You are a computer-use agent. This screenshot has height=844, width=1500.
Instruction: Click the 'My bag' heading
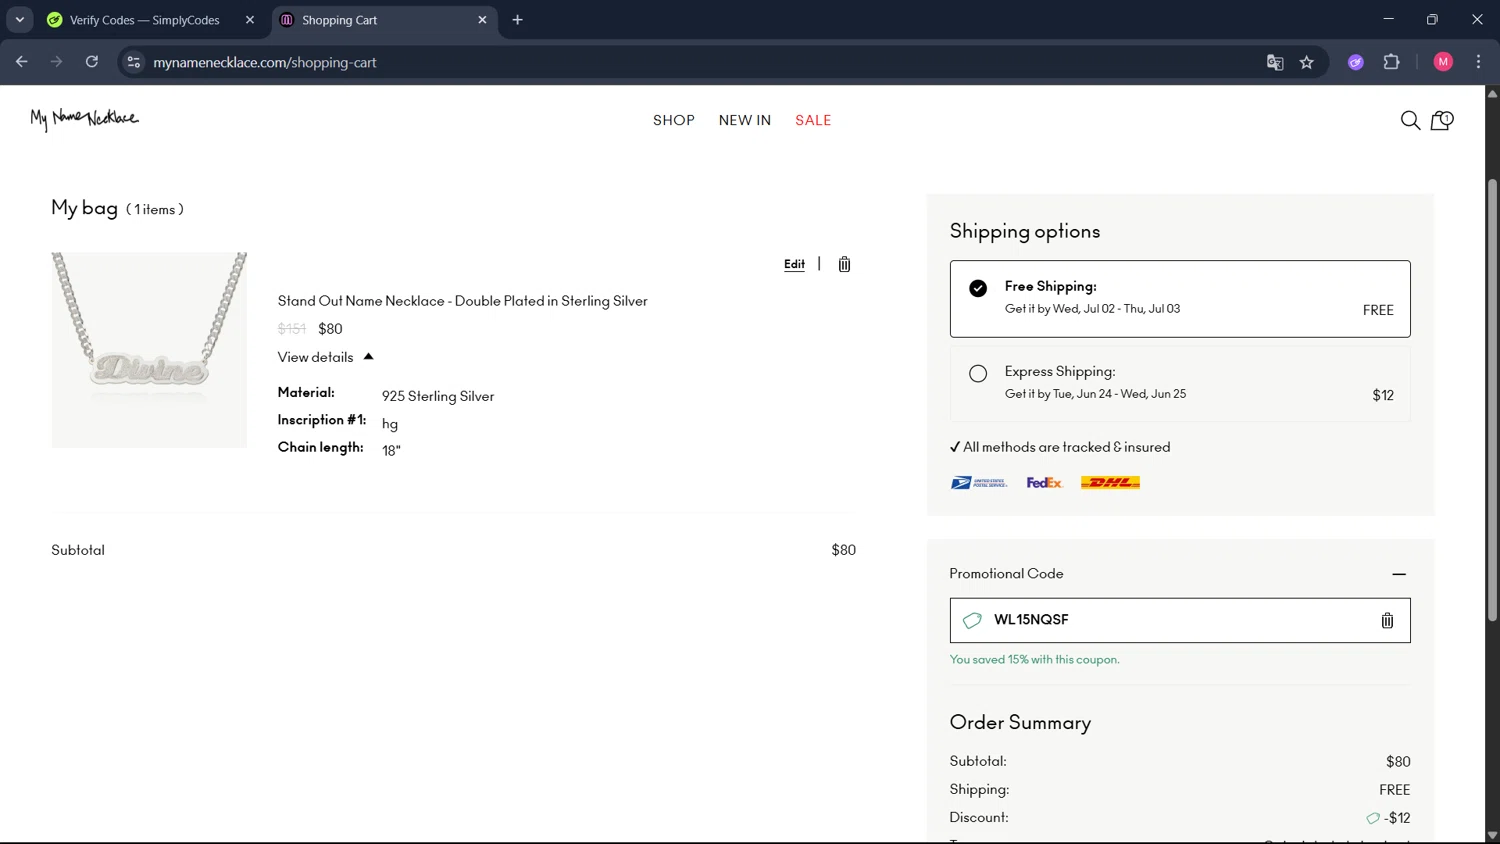click(85, 207)
